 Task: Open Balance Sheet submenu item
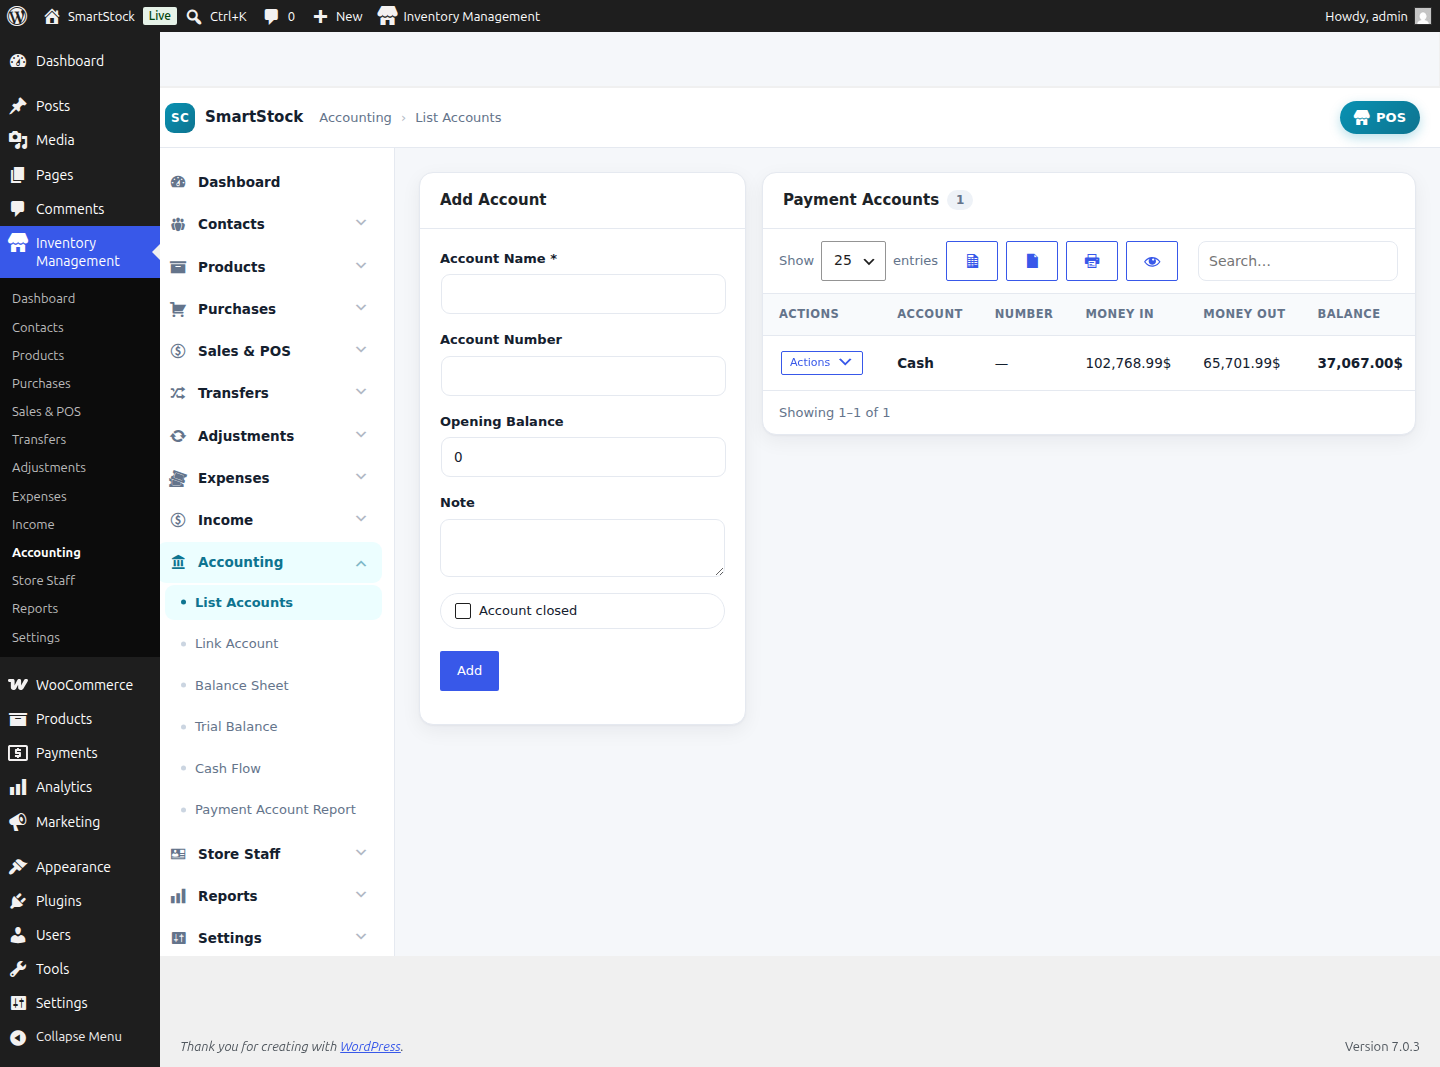tap(241, 686)
